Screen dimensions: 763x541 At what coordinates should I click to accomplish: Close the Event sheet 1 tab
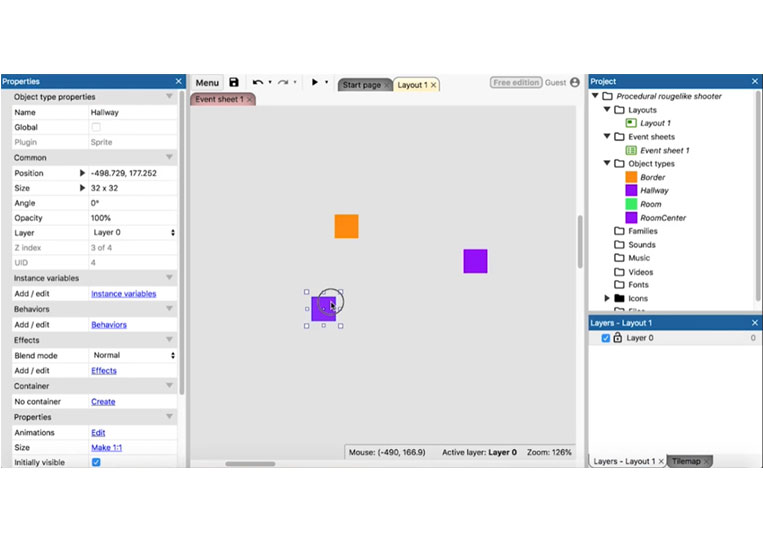click(250, 99)
